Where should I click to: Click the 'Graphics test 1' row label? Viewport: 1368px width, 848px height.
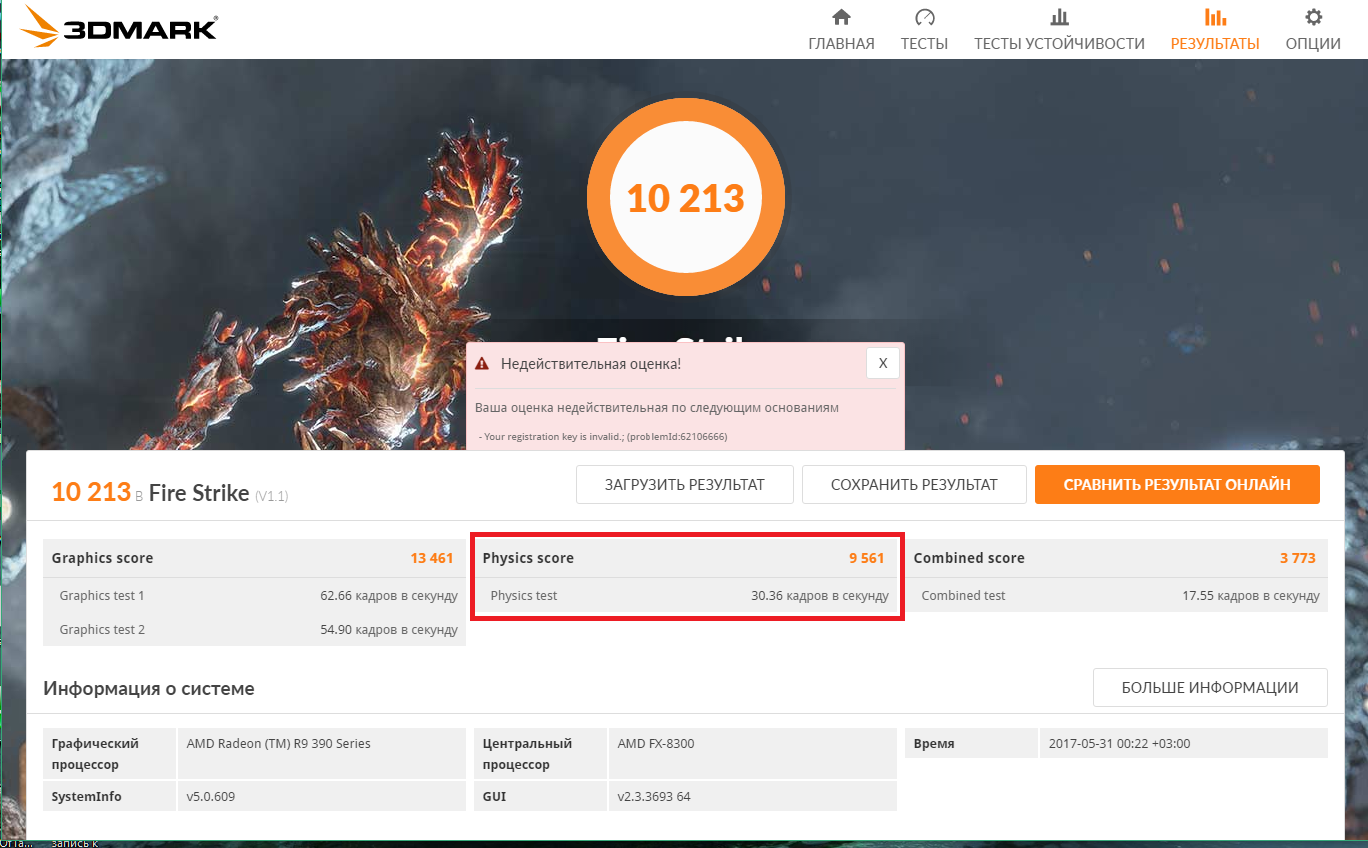click(x=102, y=596)
